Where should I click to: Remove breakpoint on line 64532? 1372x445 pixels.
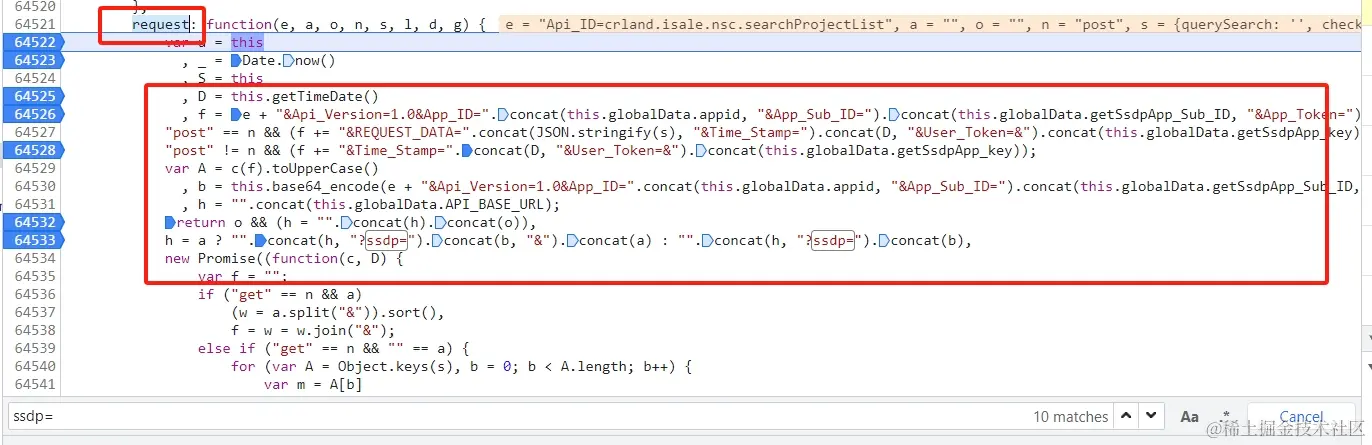(x=34, y=222)
